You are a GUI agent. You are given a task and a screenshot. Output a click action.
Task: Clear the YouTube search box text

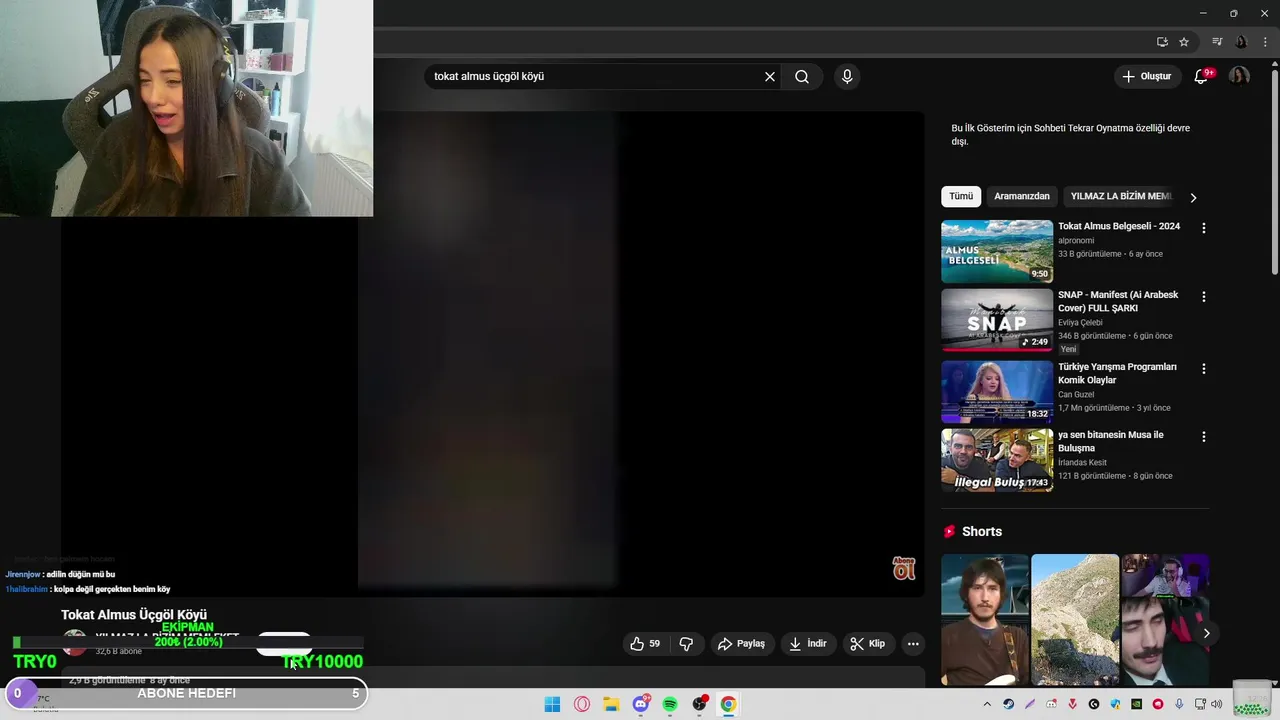pos(770,77)
